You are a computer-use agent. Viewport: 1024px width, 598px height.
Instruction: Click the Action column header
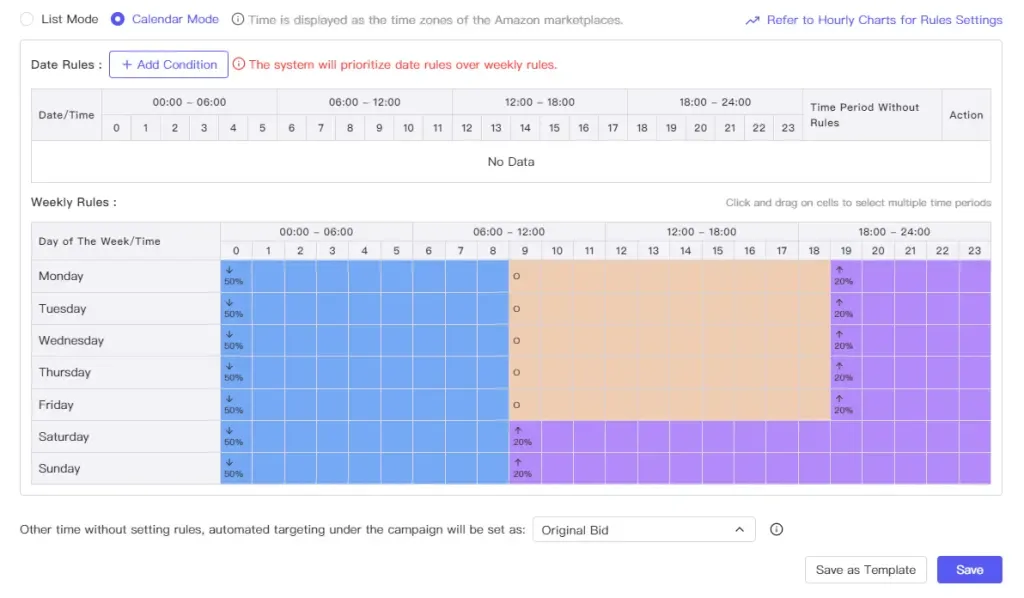tap(966, 115)
